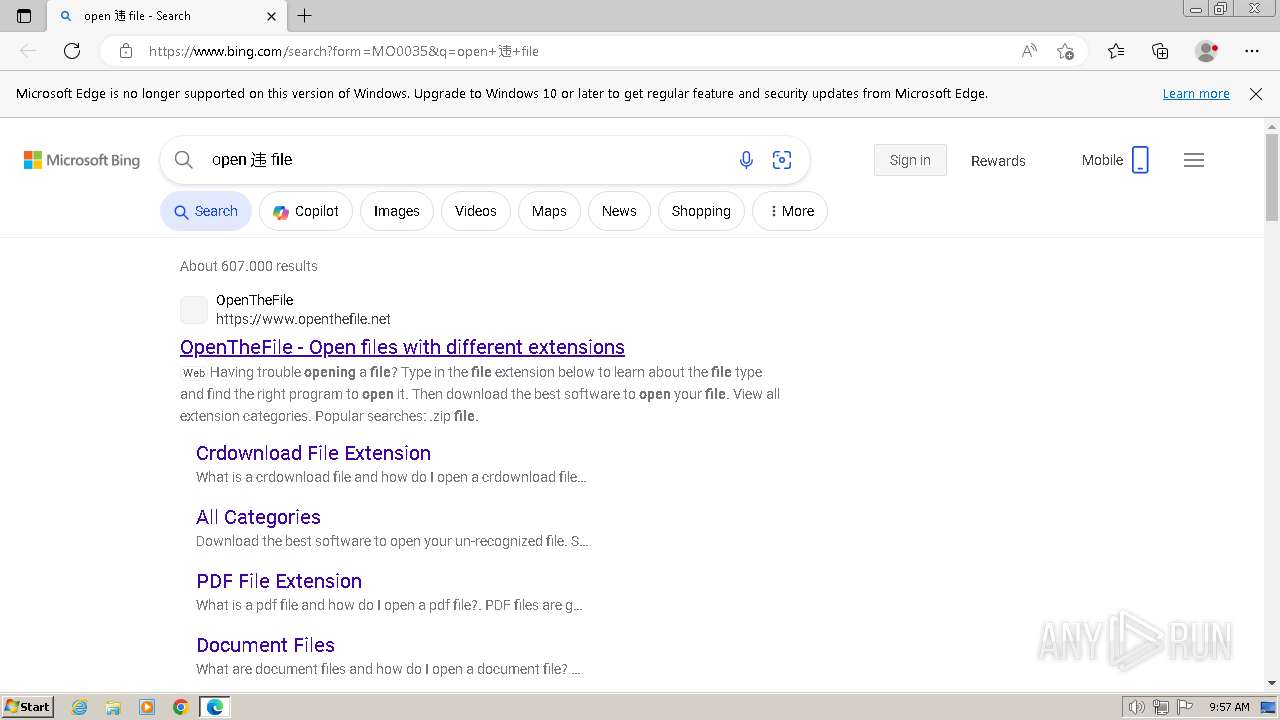Open File Explorer from taskbar
The image size is (1280, 720).
(x=113, y=707)
